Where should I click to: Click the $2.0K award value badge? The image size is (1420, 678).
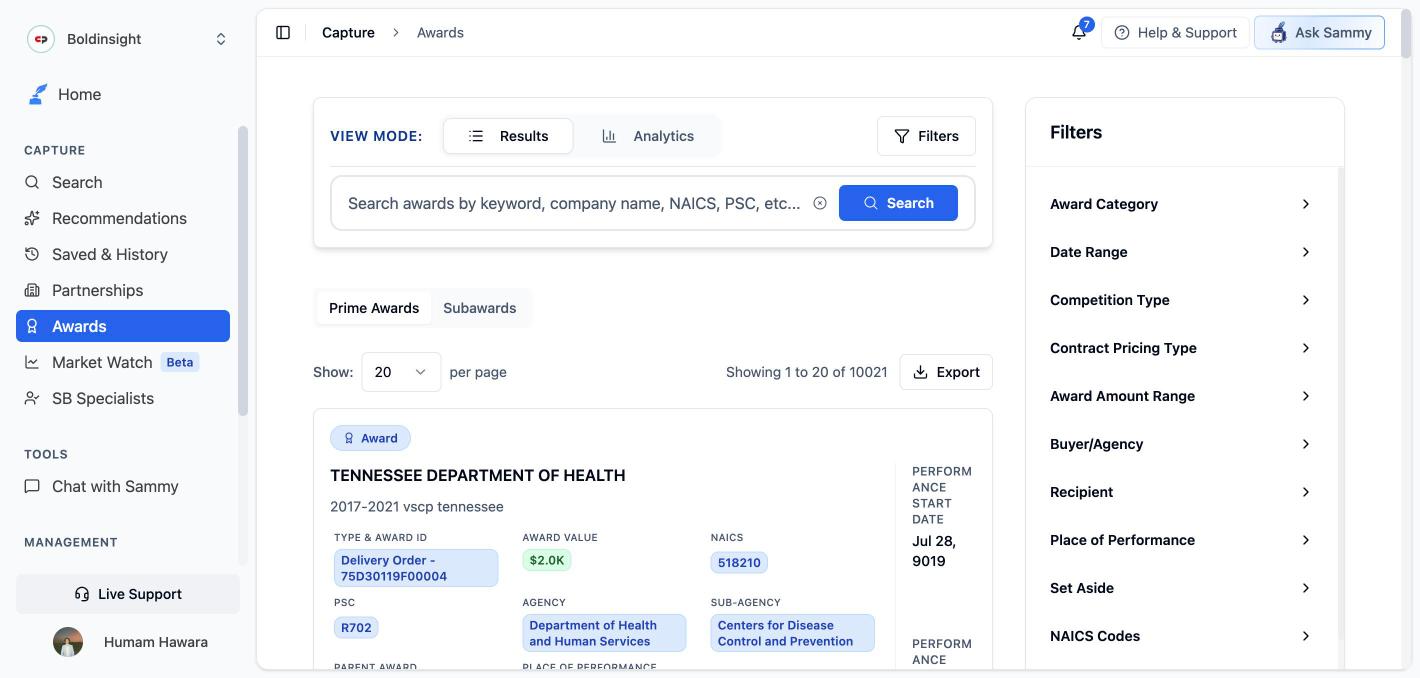(x=547, y=560)
